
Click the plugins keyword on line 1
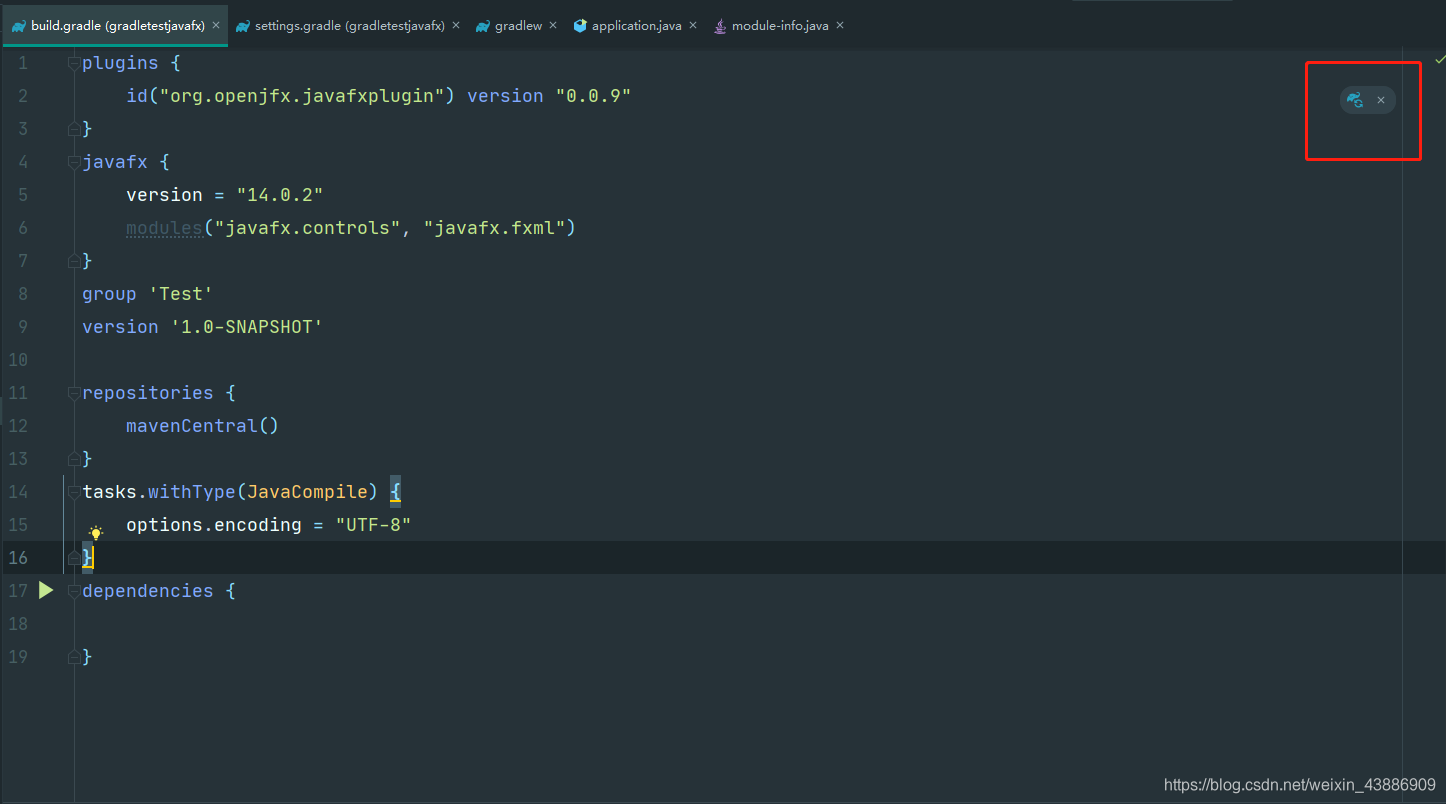click(120, 63)
